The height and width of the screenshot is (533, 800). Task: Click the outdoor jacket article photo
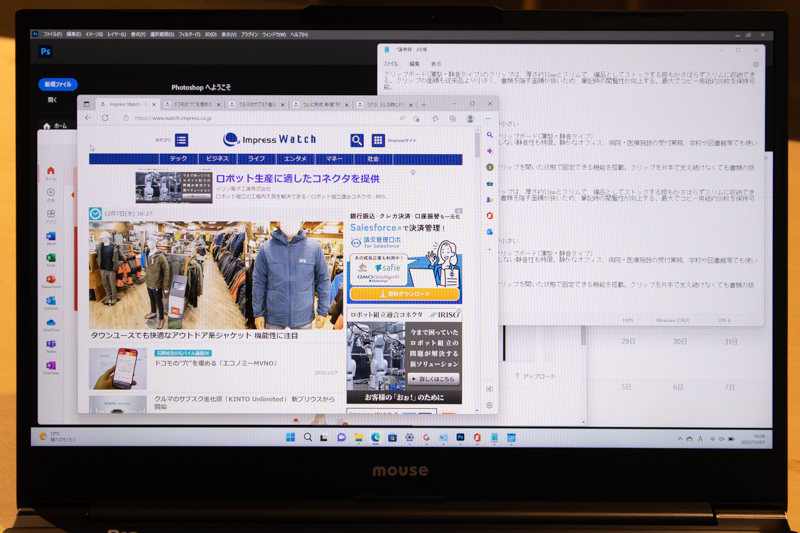click(216, 275)
